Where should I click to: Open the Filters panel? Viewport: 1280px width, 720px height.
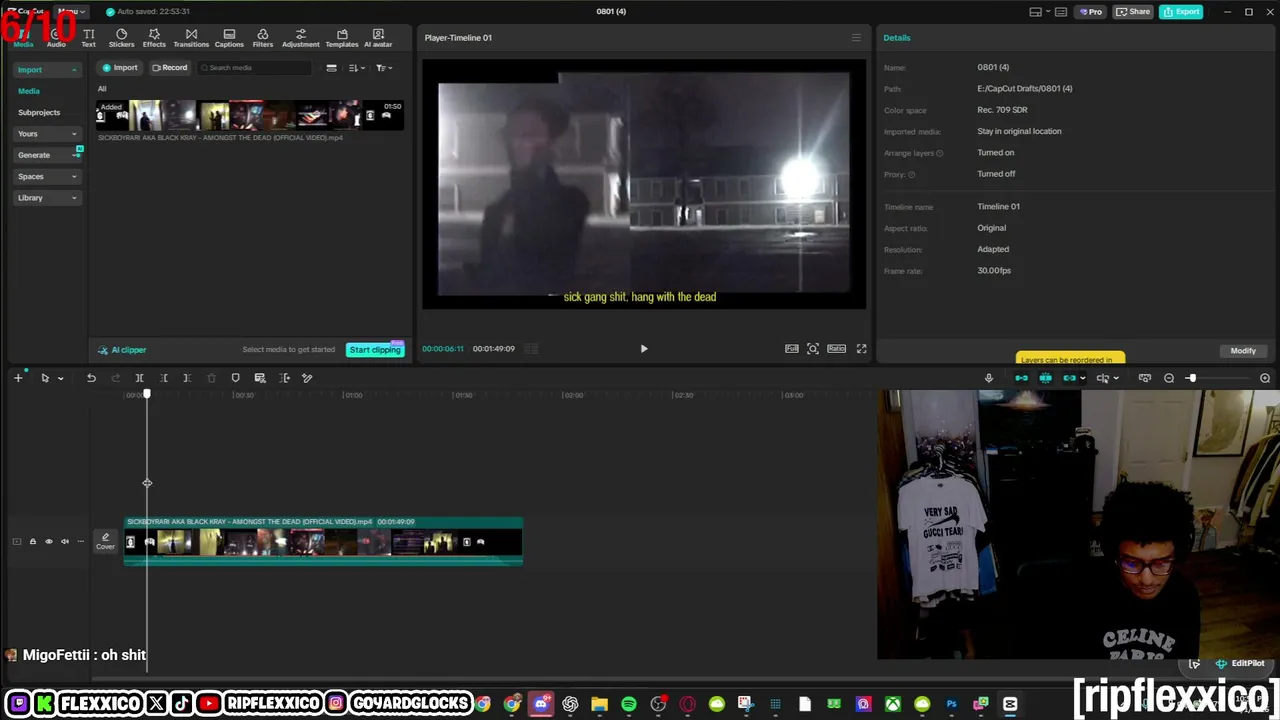[x=263, y=38]
